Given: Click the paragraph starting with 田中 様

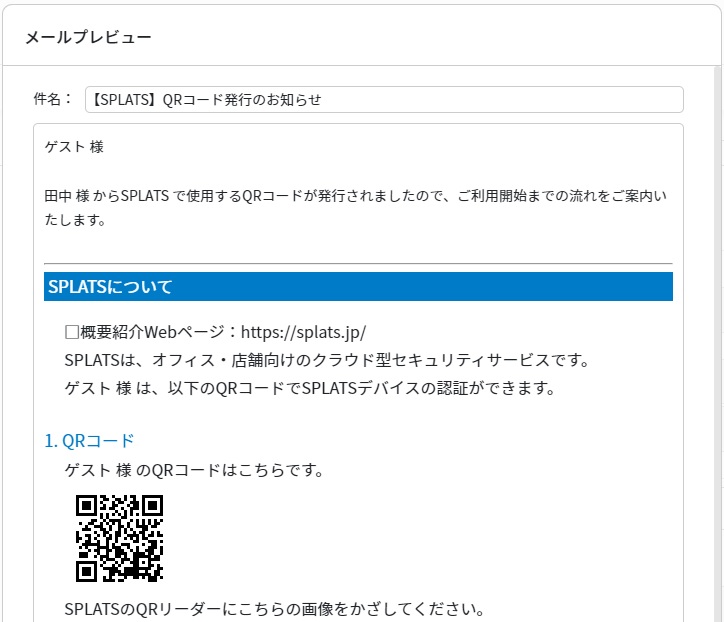Looking at the screenshot, I should point(356,208).
